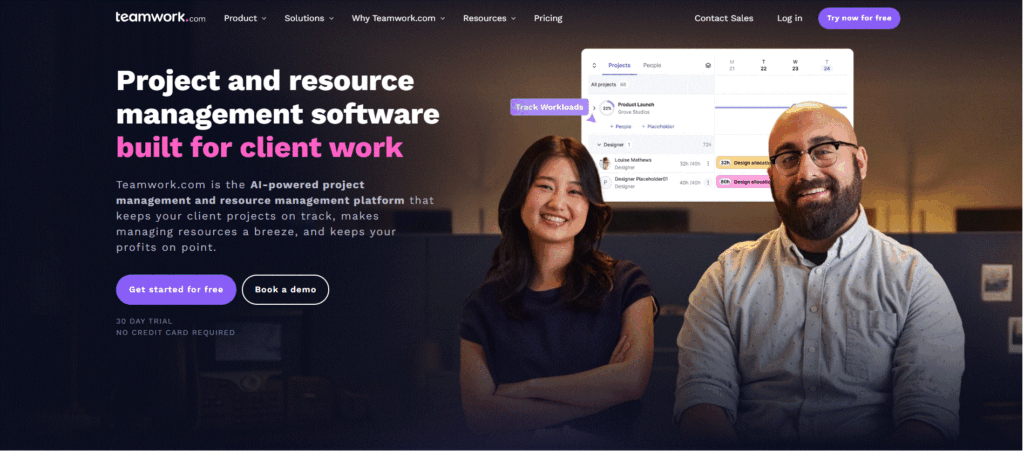Click the Track Workloads label tag
This screenshot has width=1024, height=451.
point(549,107)
